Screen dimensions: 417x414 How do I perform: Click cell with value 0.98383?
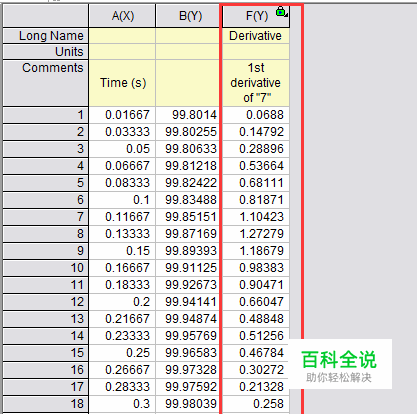tap(256, 268)
